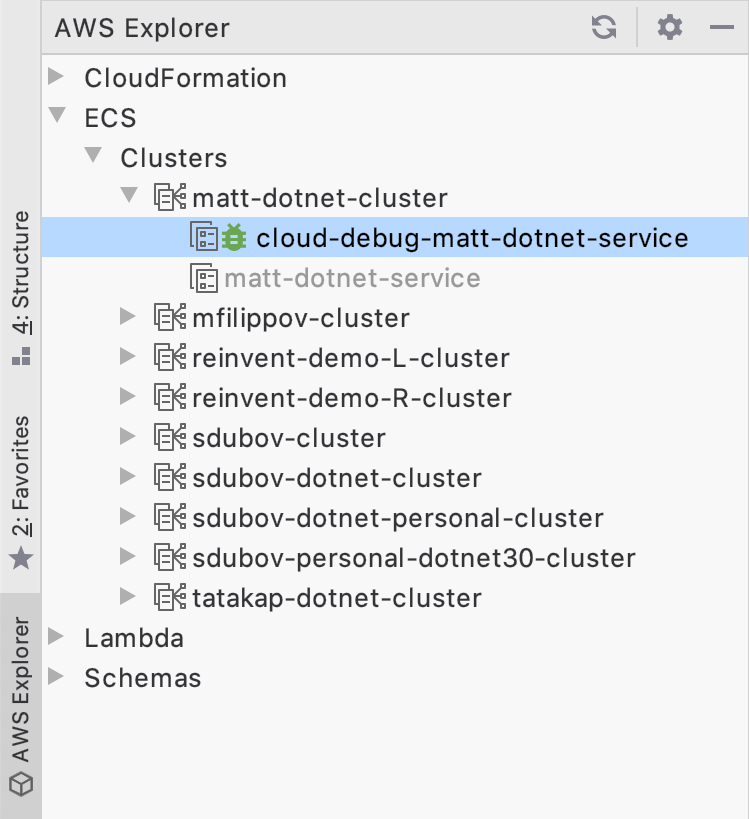This screenshot has width=749, height=819.
Task: Select the Clusters label
Action: [173, 158]
